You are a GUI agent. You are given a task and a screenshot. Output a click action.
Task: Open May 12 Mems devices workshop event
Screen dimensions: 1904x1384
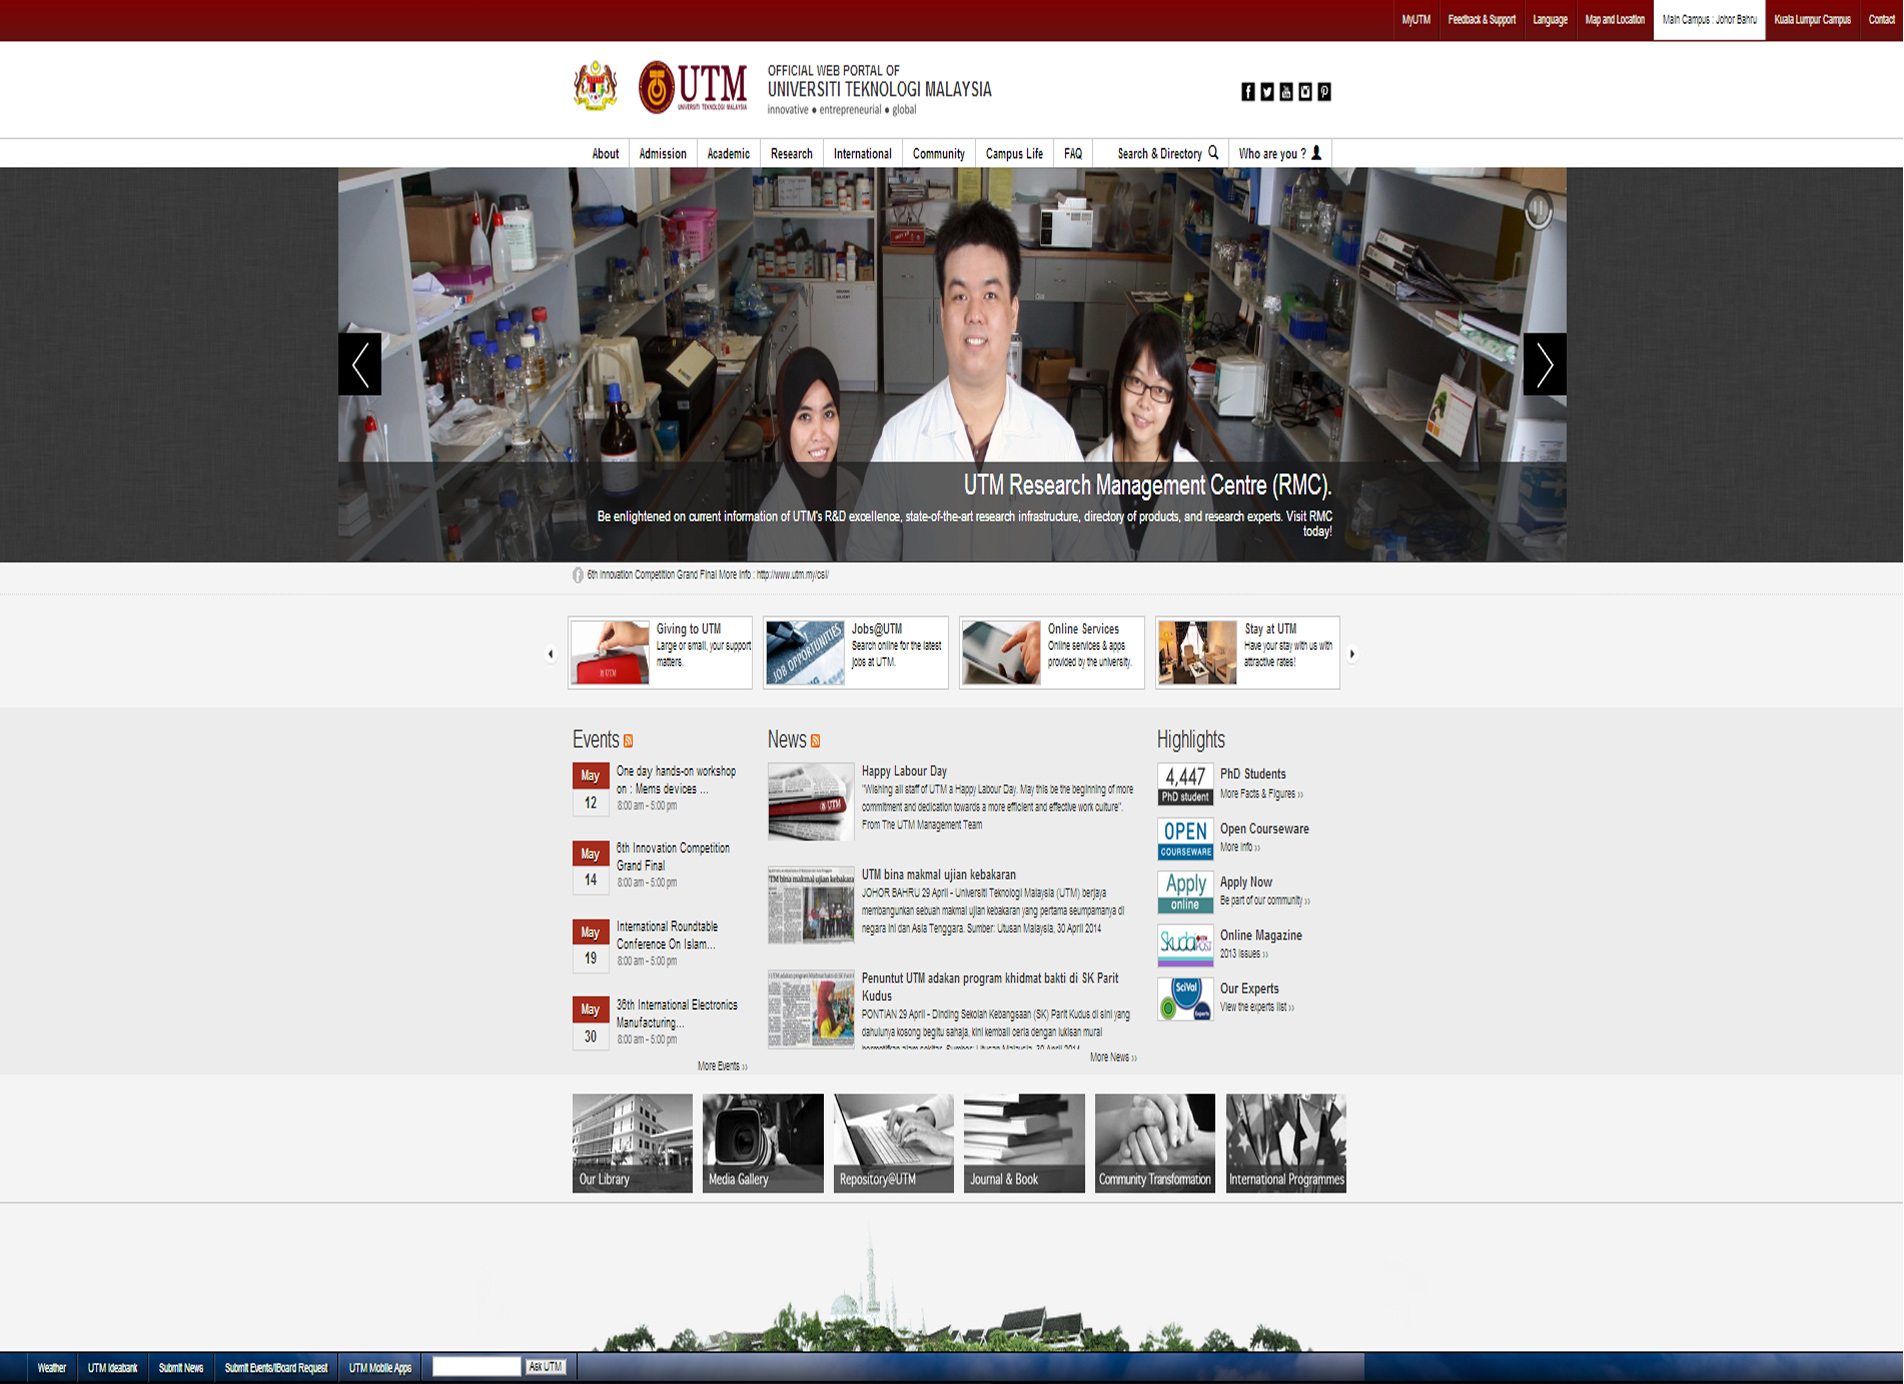[676, 780]
